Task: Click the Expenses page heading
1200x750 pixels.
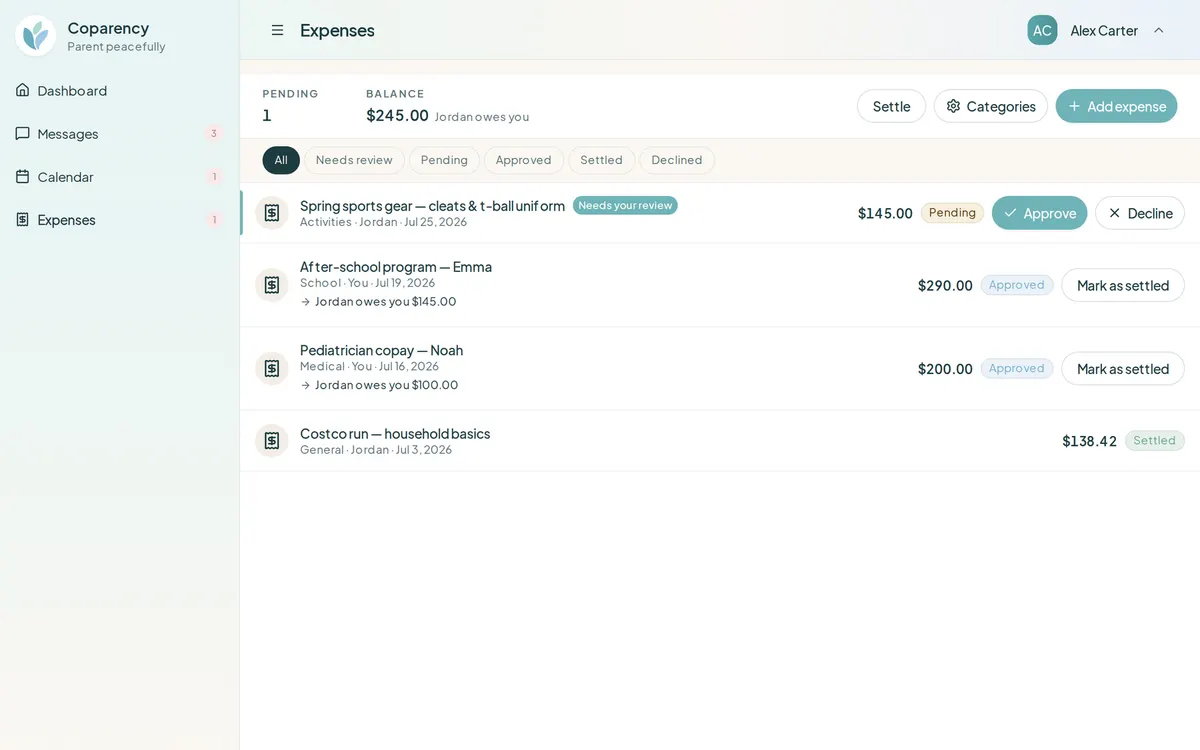Action: point(337,30)
